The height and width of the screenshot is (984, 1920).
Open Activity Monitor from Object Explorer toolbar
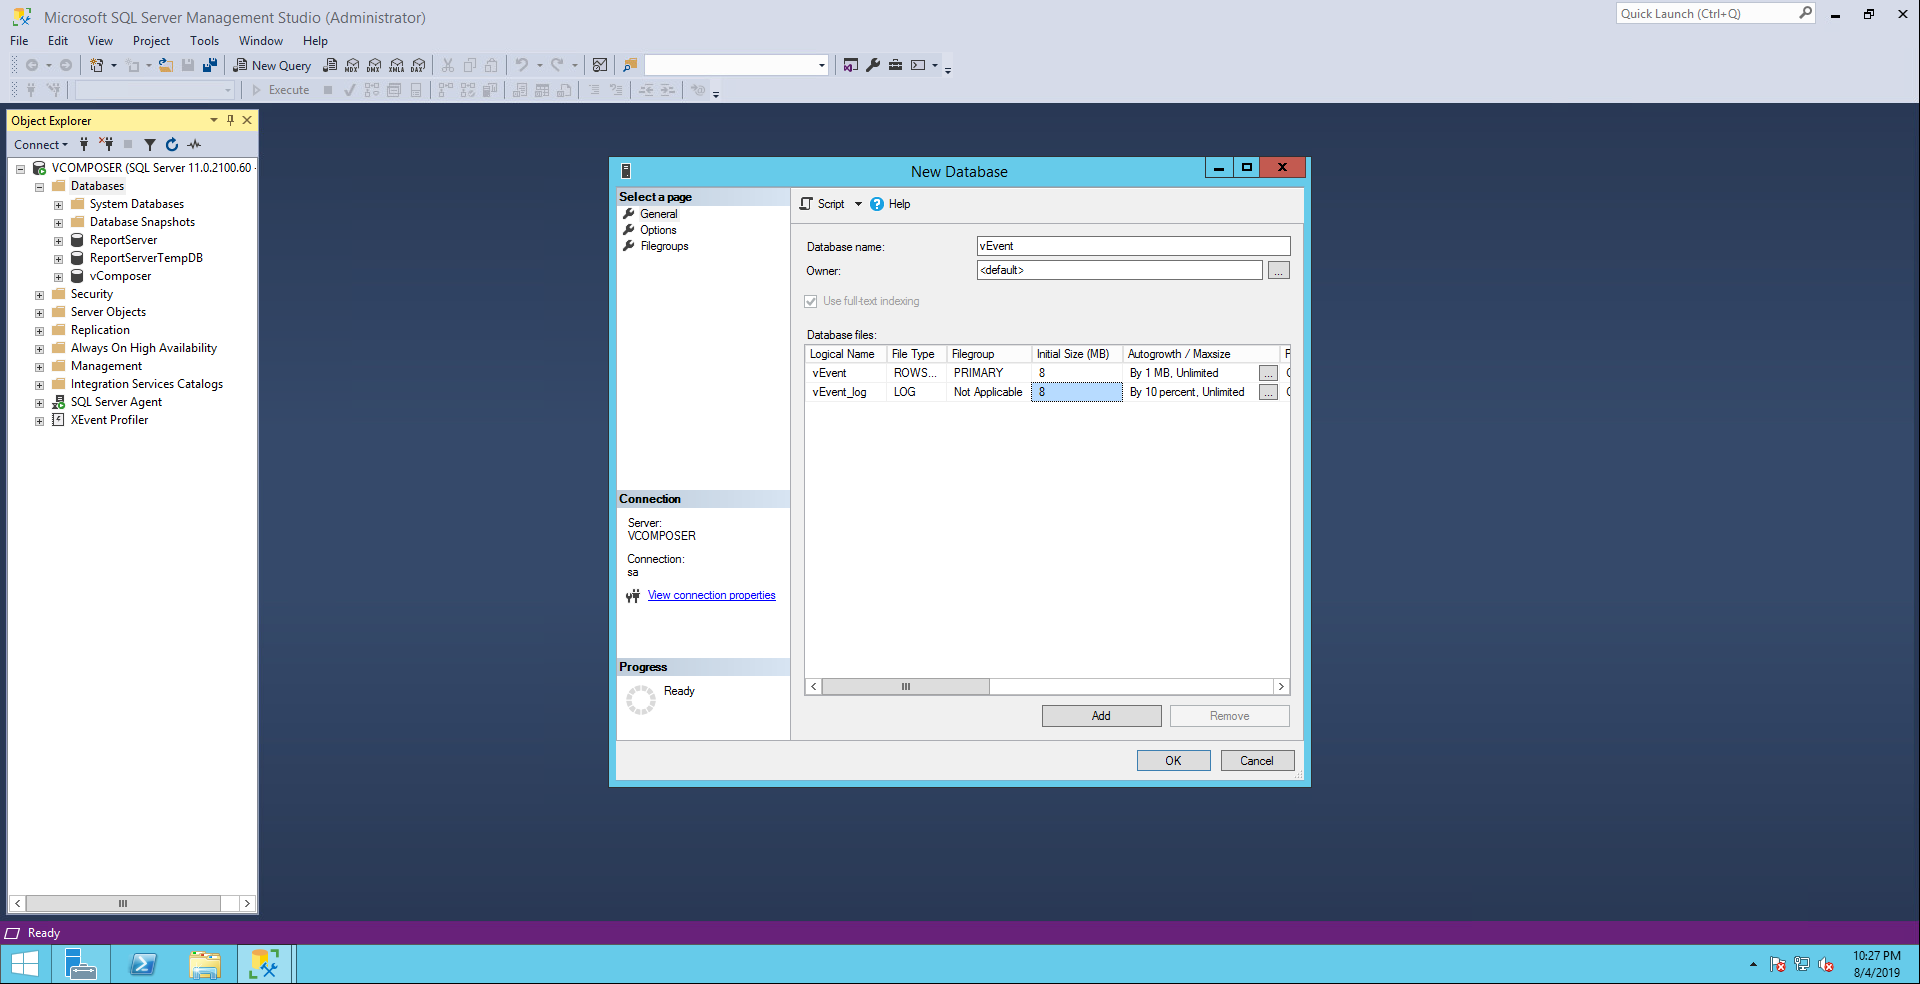(x=194, y=145)
